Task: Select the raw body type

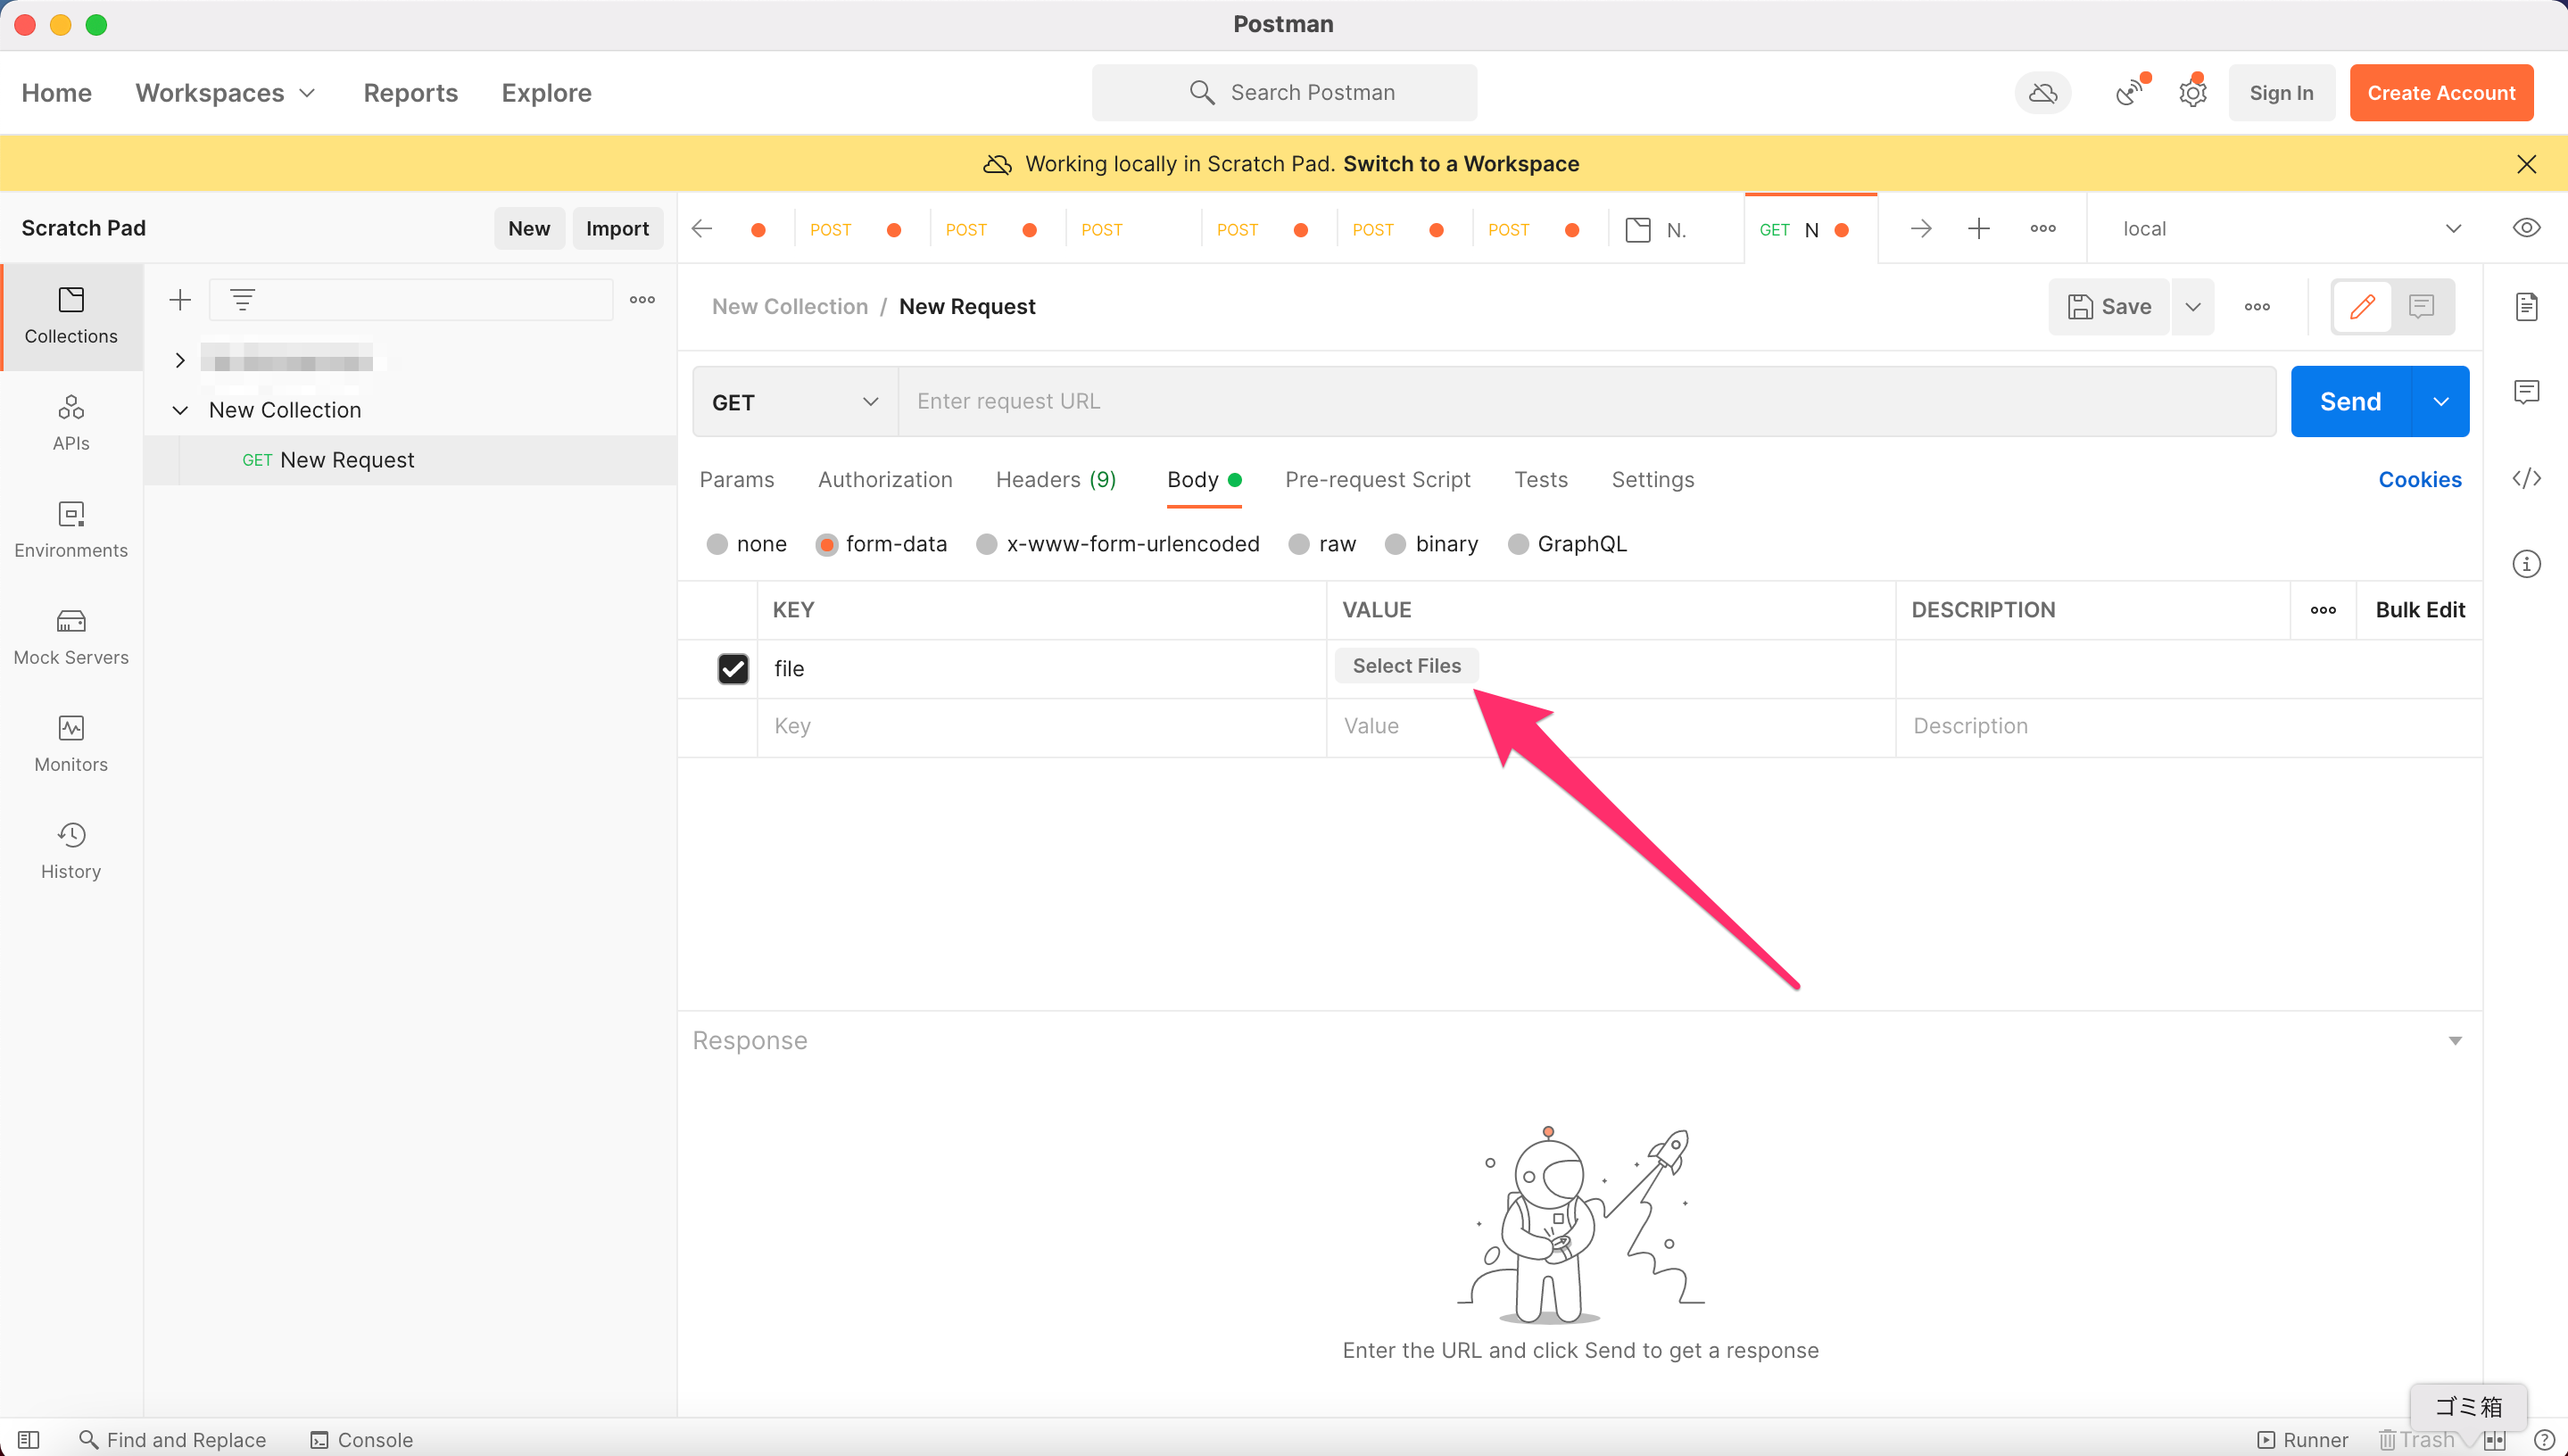Action: tap(1299, 544)
